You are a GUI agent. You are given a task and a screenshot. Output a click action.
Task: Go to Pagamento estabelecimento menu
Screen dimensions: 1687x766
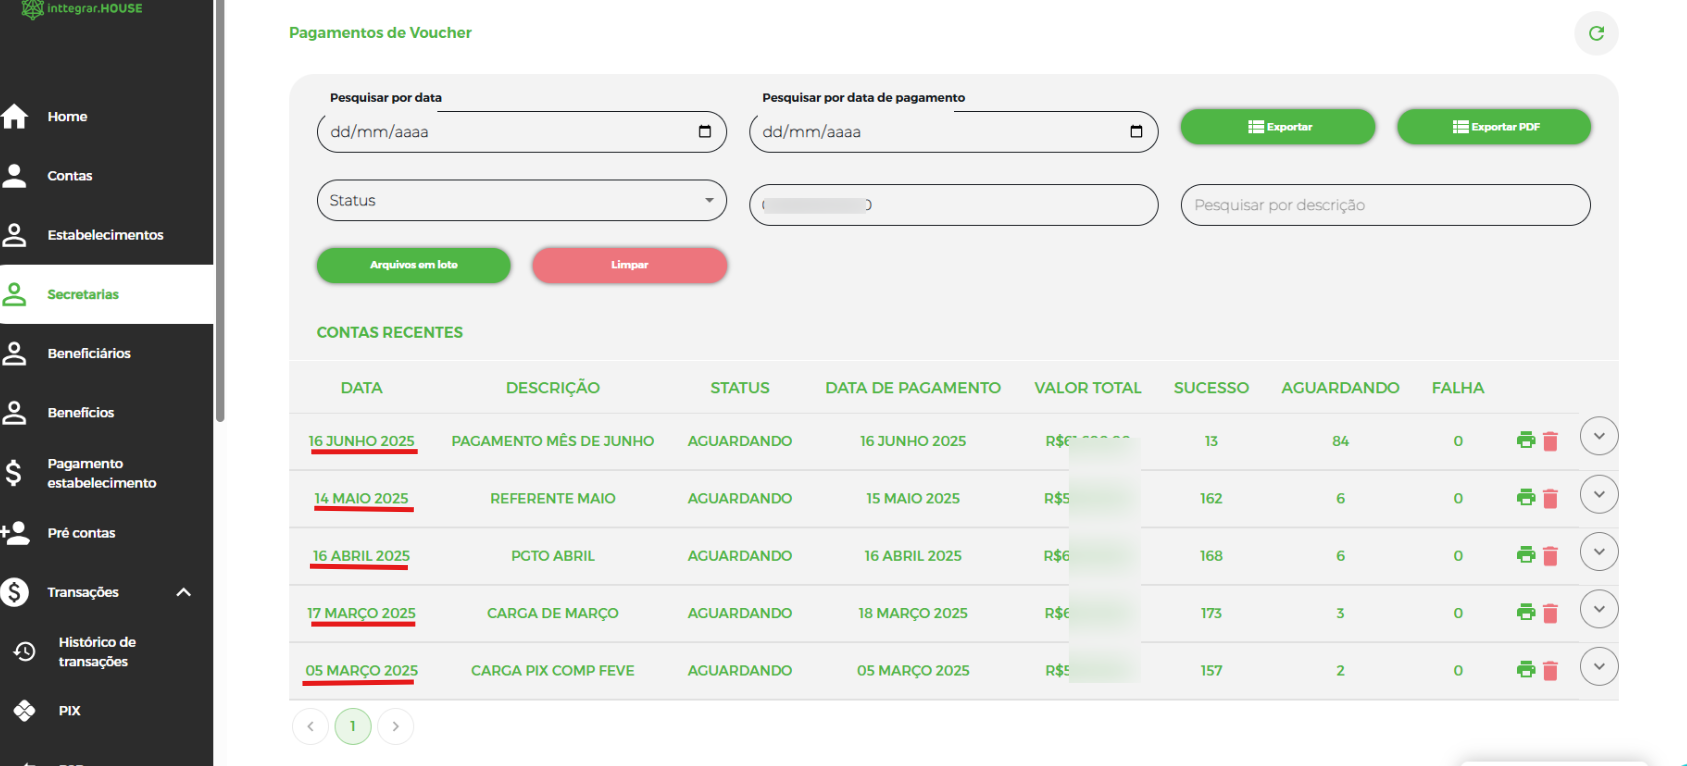pos(101,473)
